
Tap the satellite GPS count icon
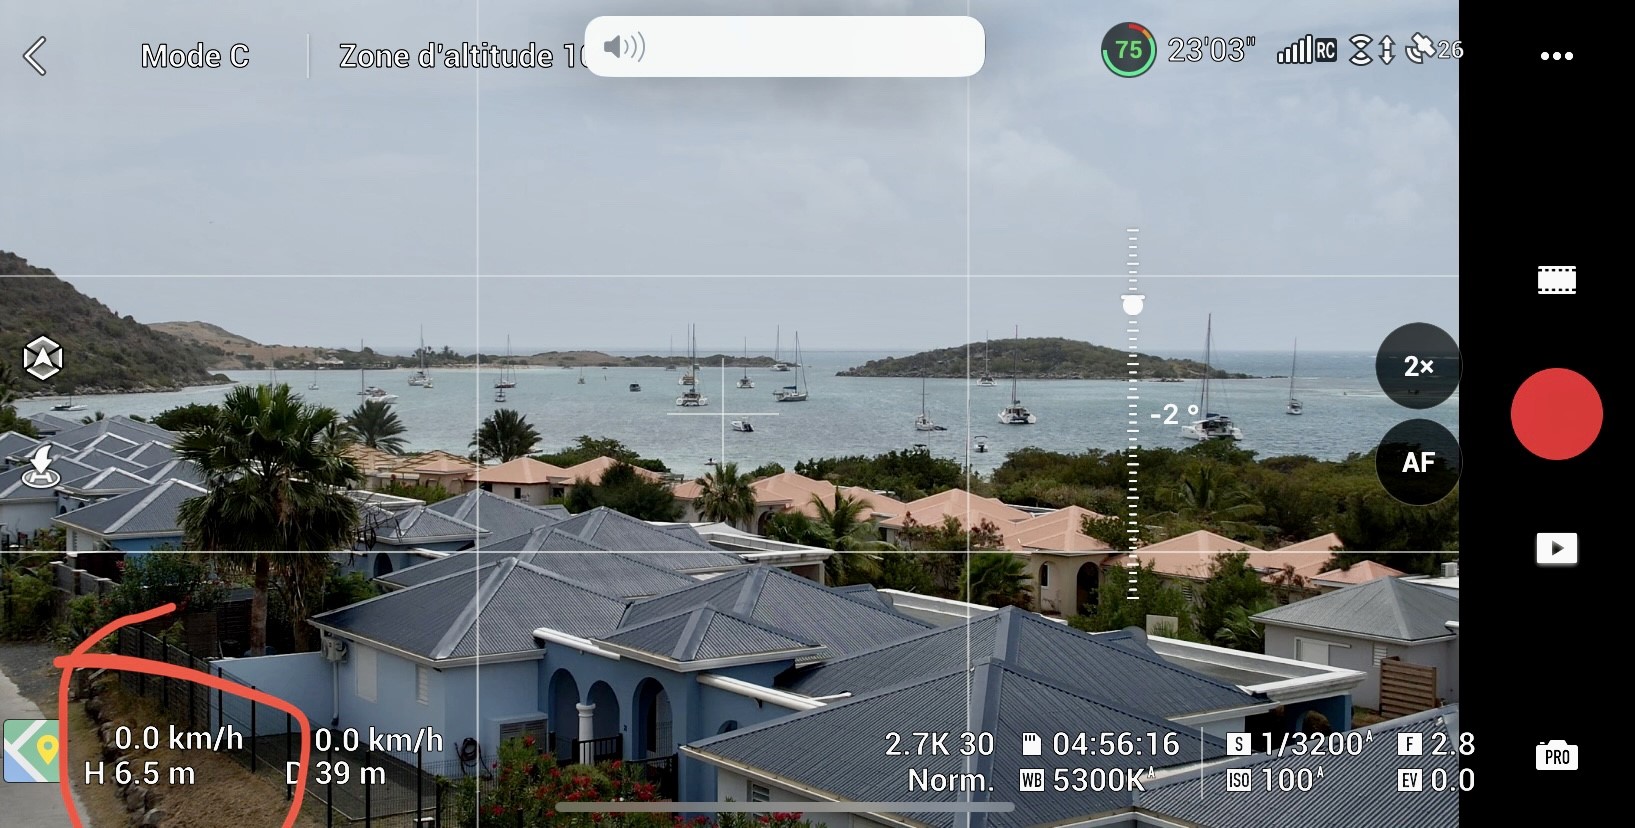point(1433,49)
